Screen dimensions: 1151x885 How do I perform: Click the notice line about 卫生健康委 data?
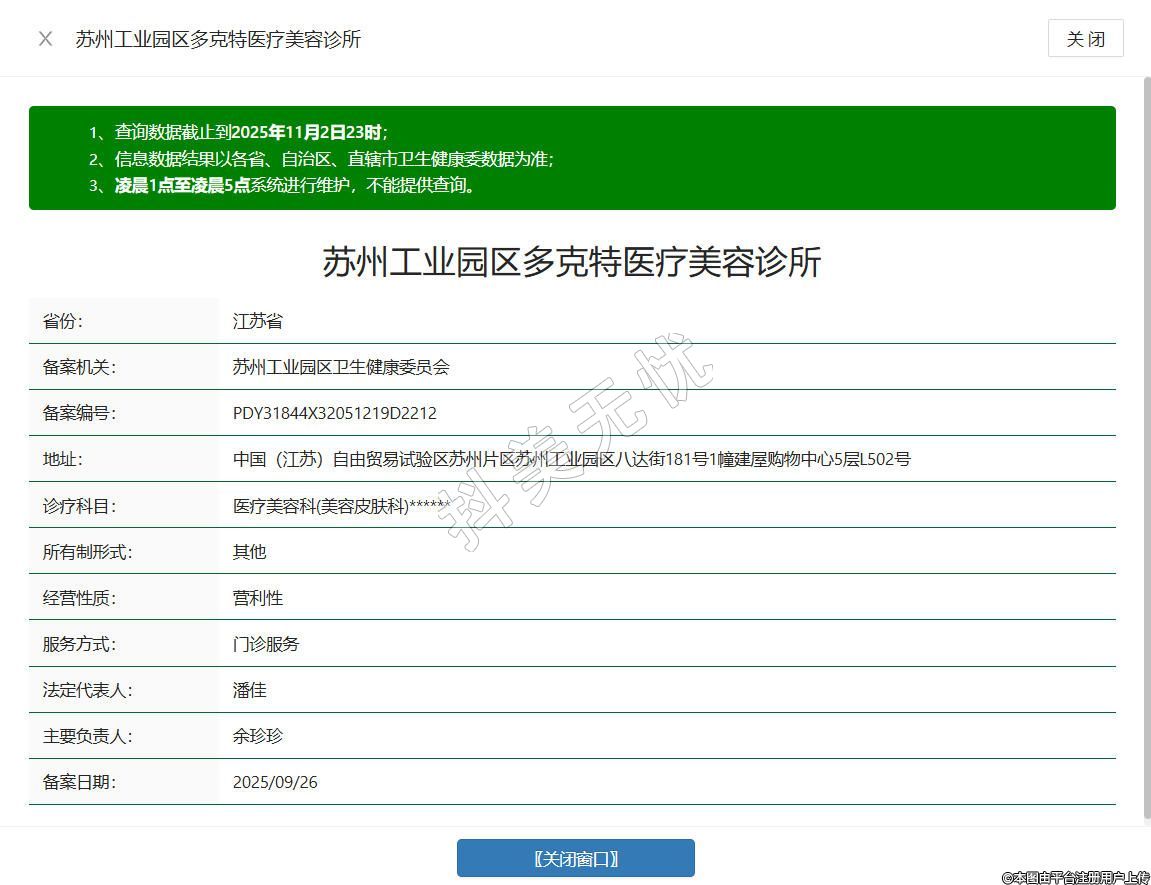tap(333, 159)
